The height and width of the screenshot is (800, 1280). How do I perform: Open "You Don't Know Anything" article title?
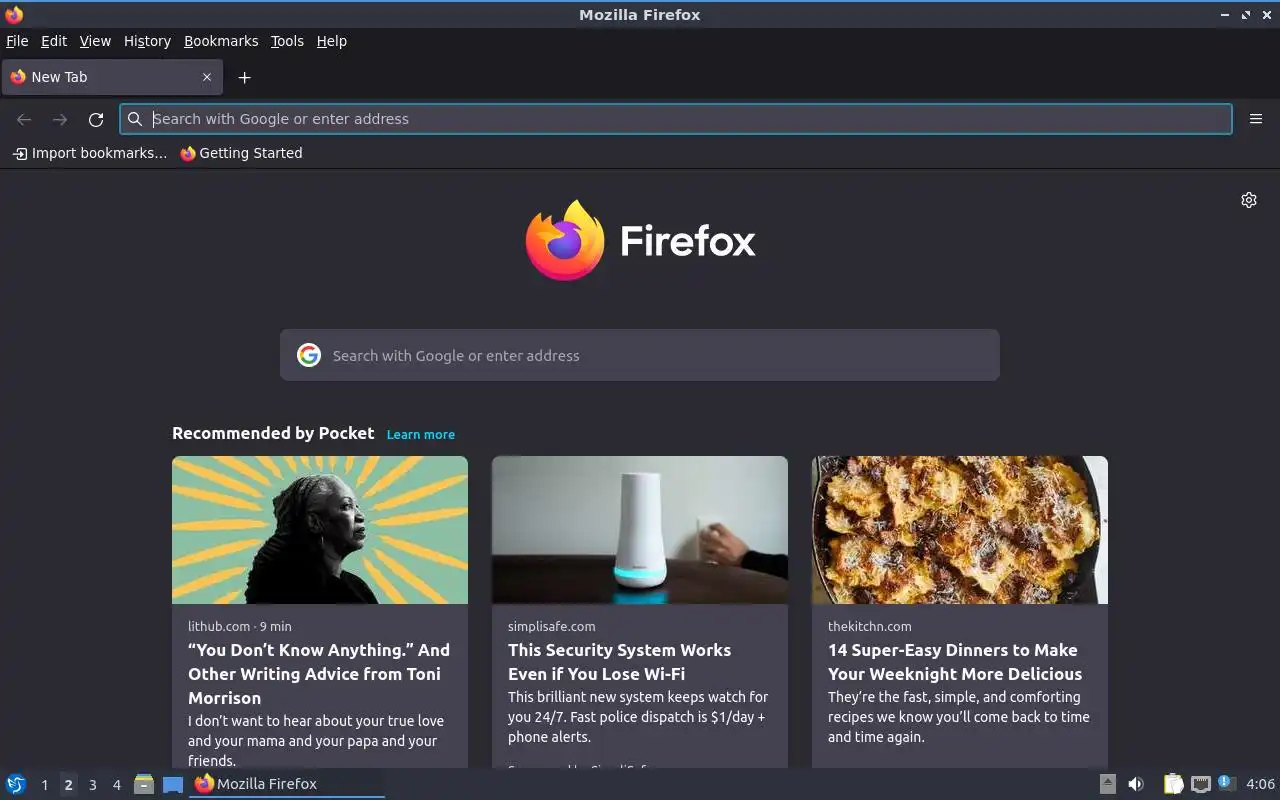tap(319, 674)
